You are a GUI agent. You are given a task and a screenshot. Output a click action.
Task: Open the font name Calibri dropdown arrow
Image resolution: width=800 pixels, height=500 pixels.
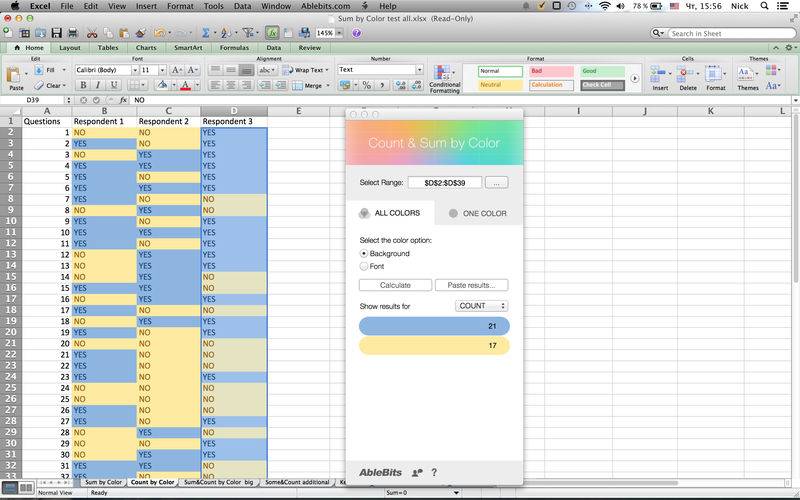tap(135, 70)
